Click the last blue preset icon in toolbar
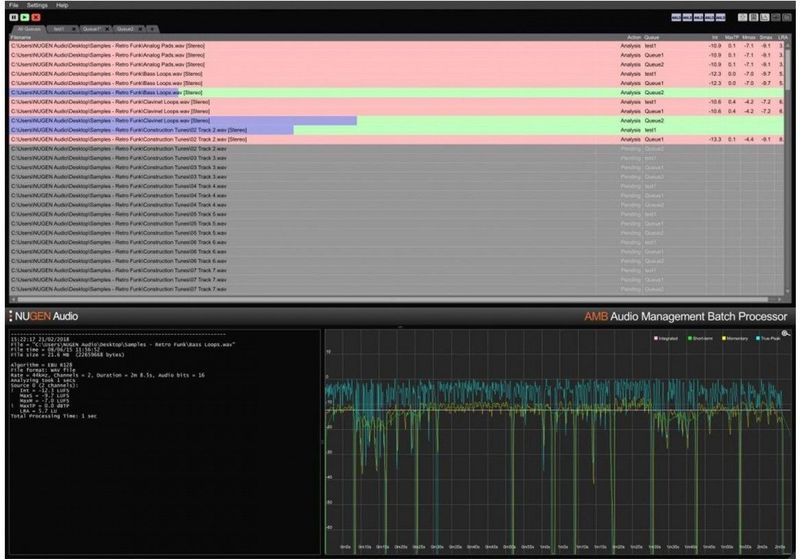This screenshot has width=800, height=559. pyautogui.click(x=720, y=17)
